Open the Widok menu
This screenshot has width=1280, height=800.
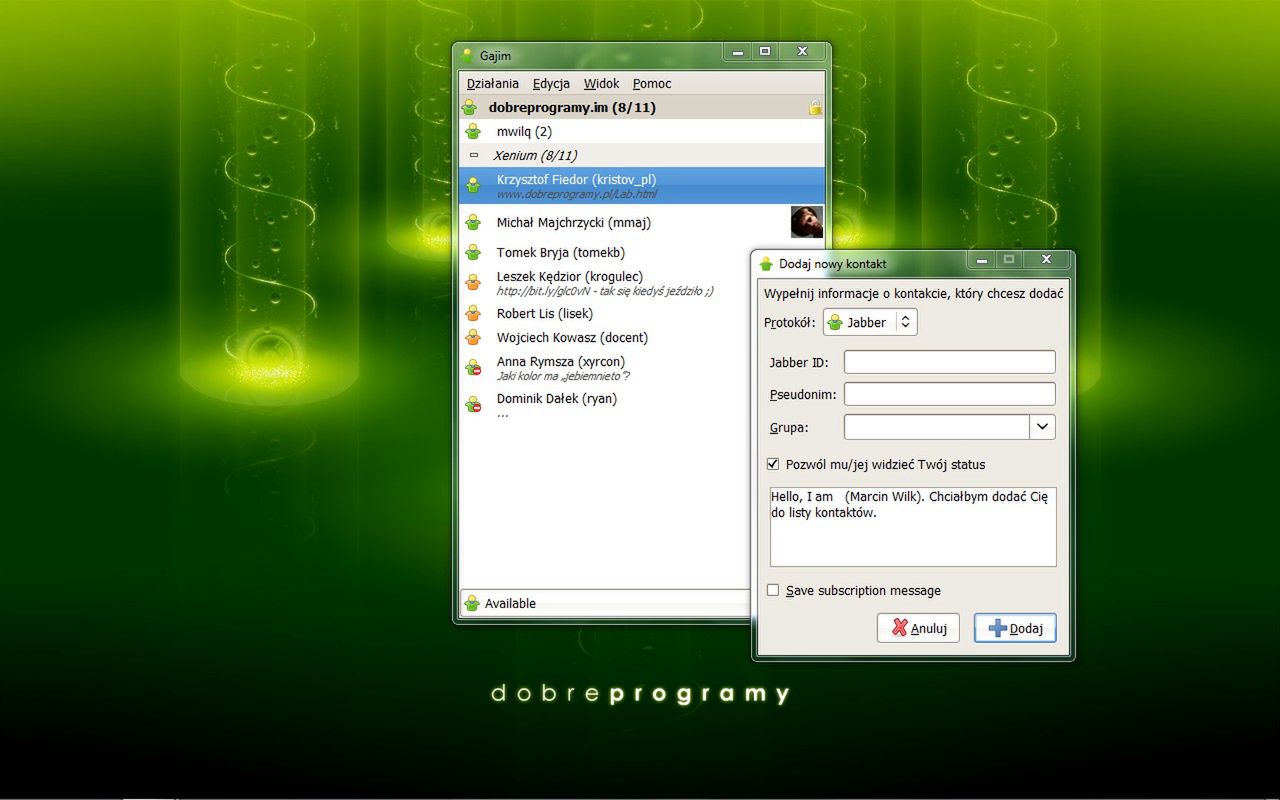[x=602, y=84]
